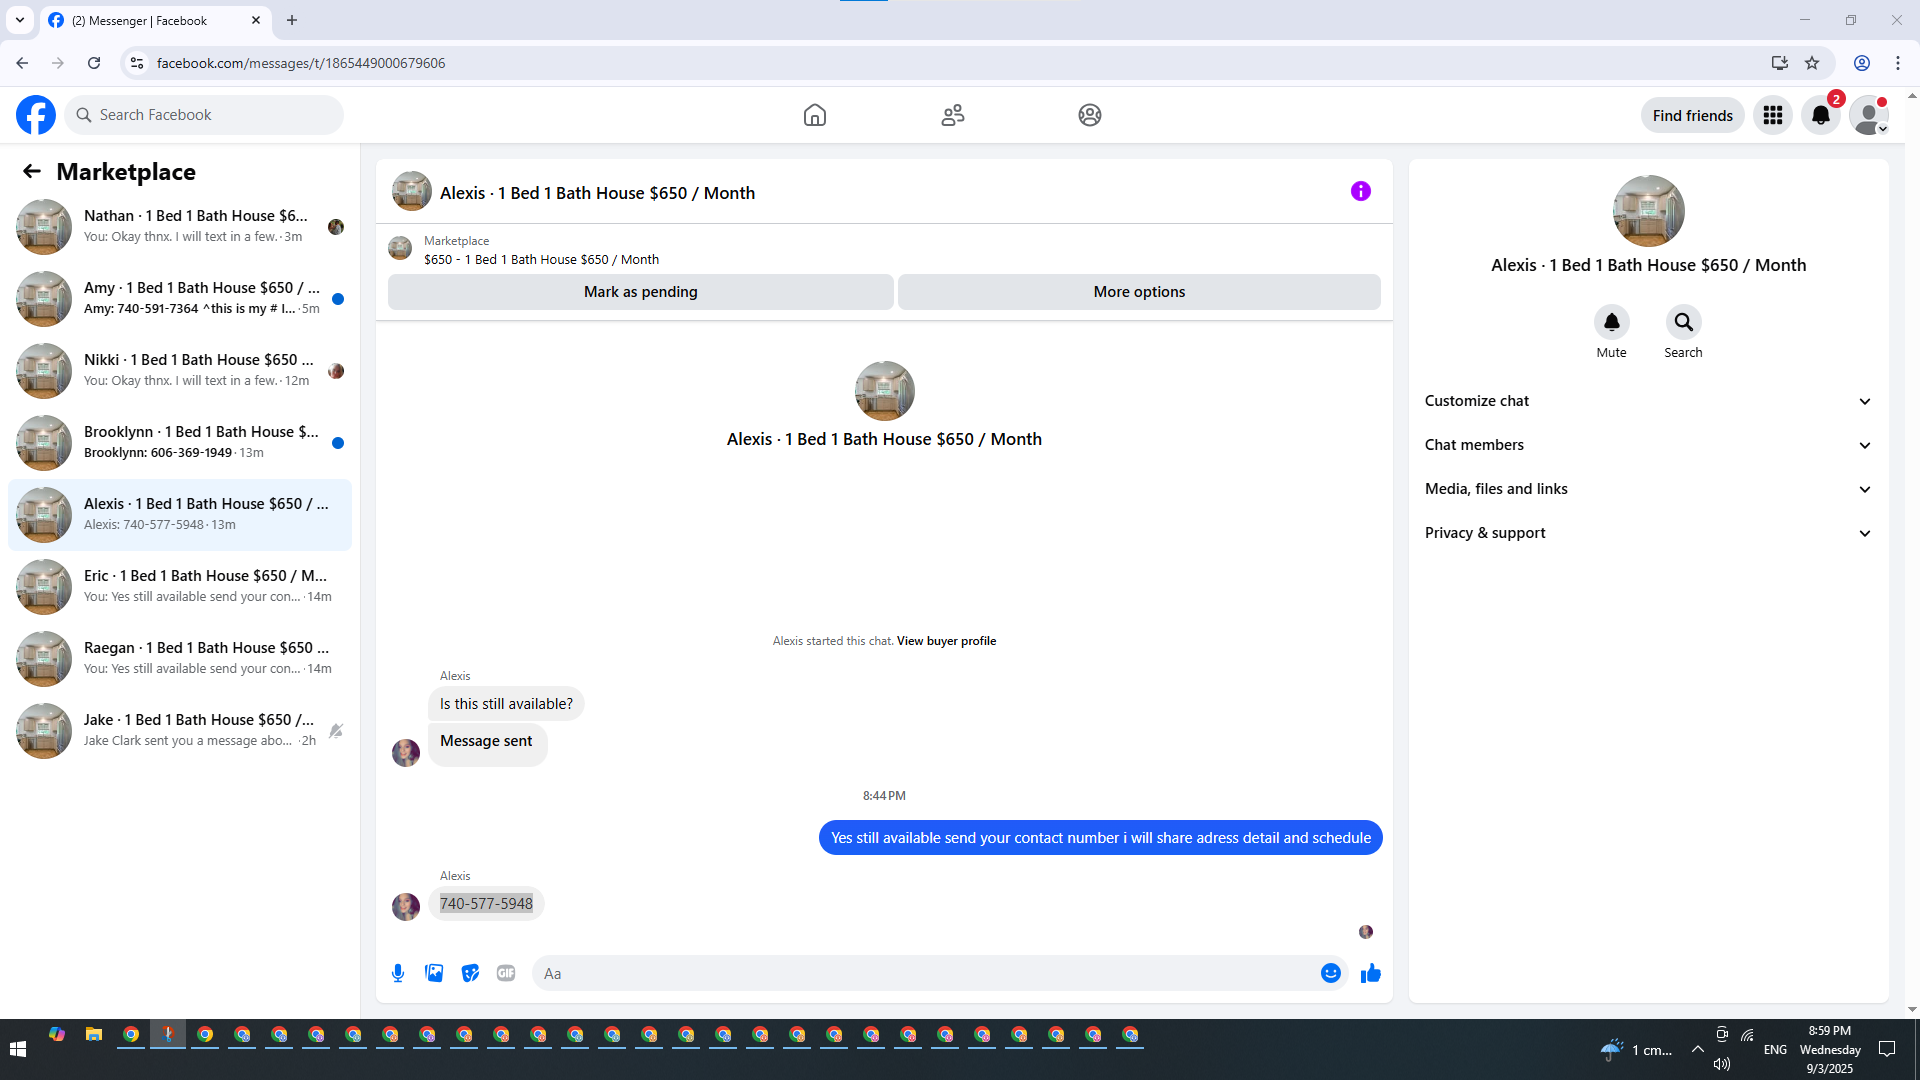This screenshot has width=1920, height=1080.
Task: Open Brooklynn's unread conversation
Action: 180,442
